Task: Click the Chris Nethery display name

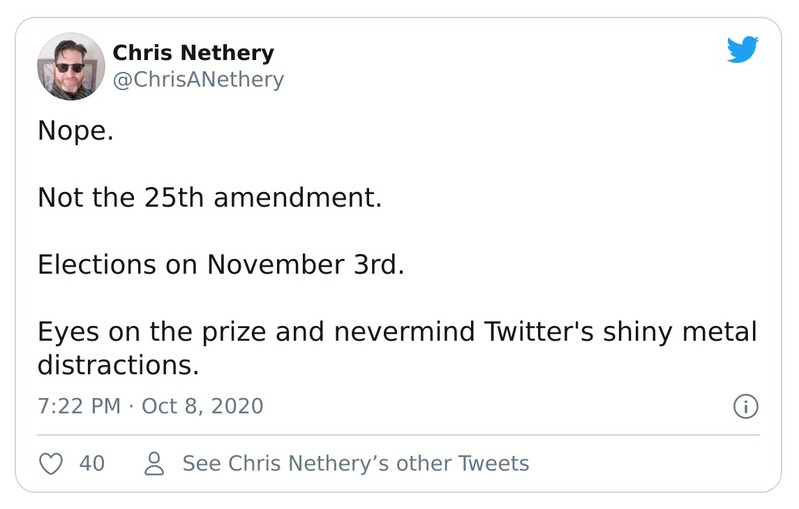Action: point(193,53)
